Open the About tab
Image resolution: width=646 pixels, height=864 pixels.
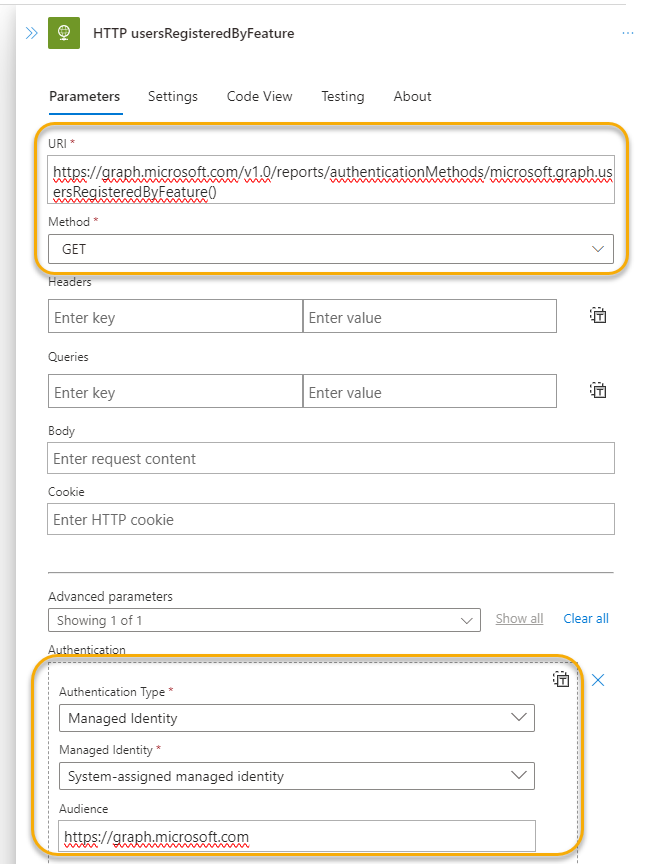tap(412, 96)
